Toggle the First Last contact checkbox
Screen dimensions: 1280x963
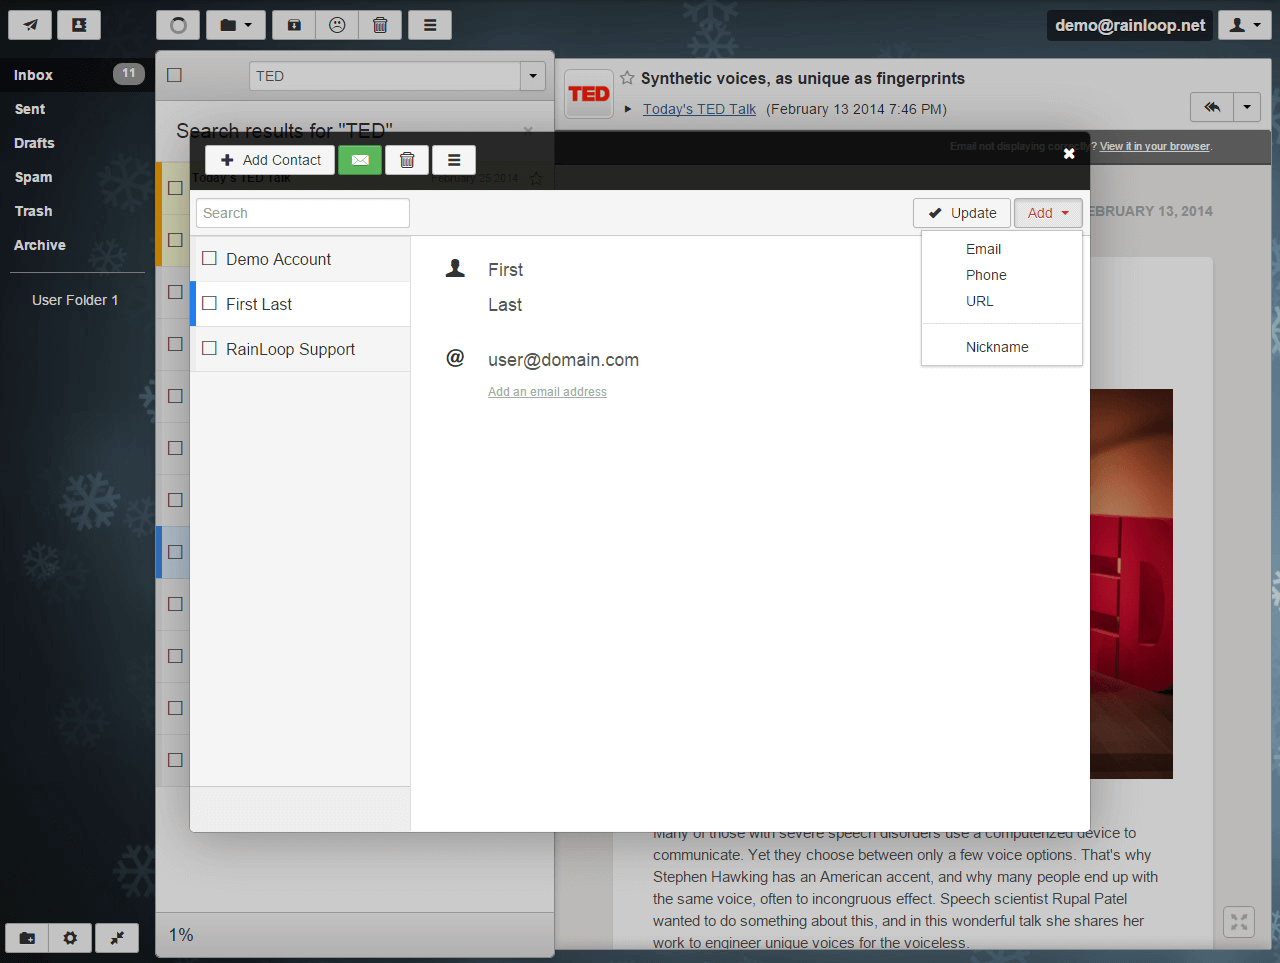pos(210,304)
